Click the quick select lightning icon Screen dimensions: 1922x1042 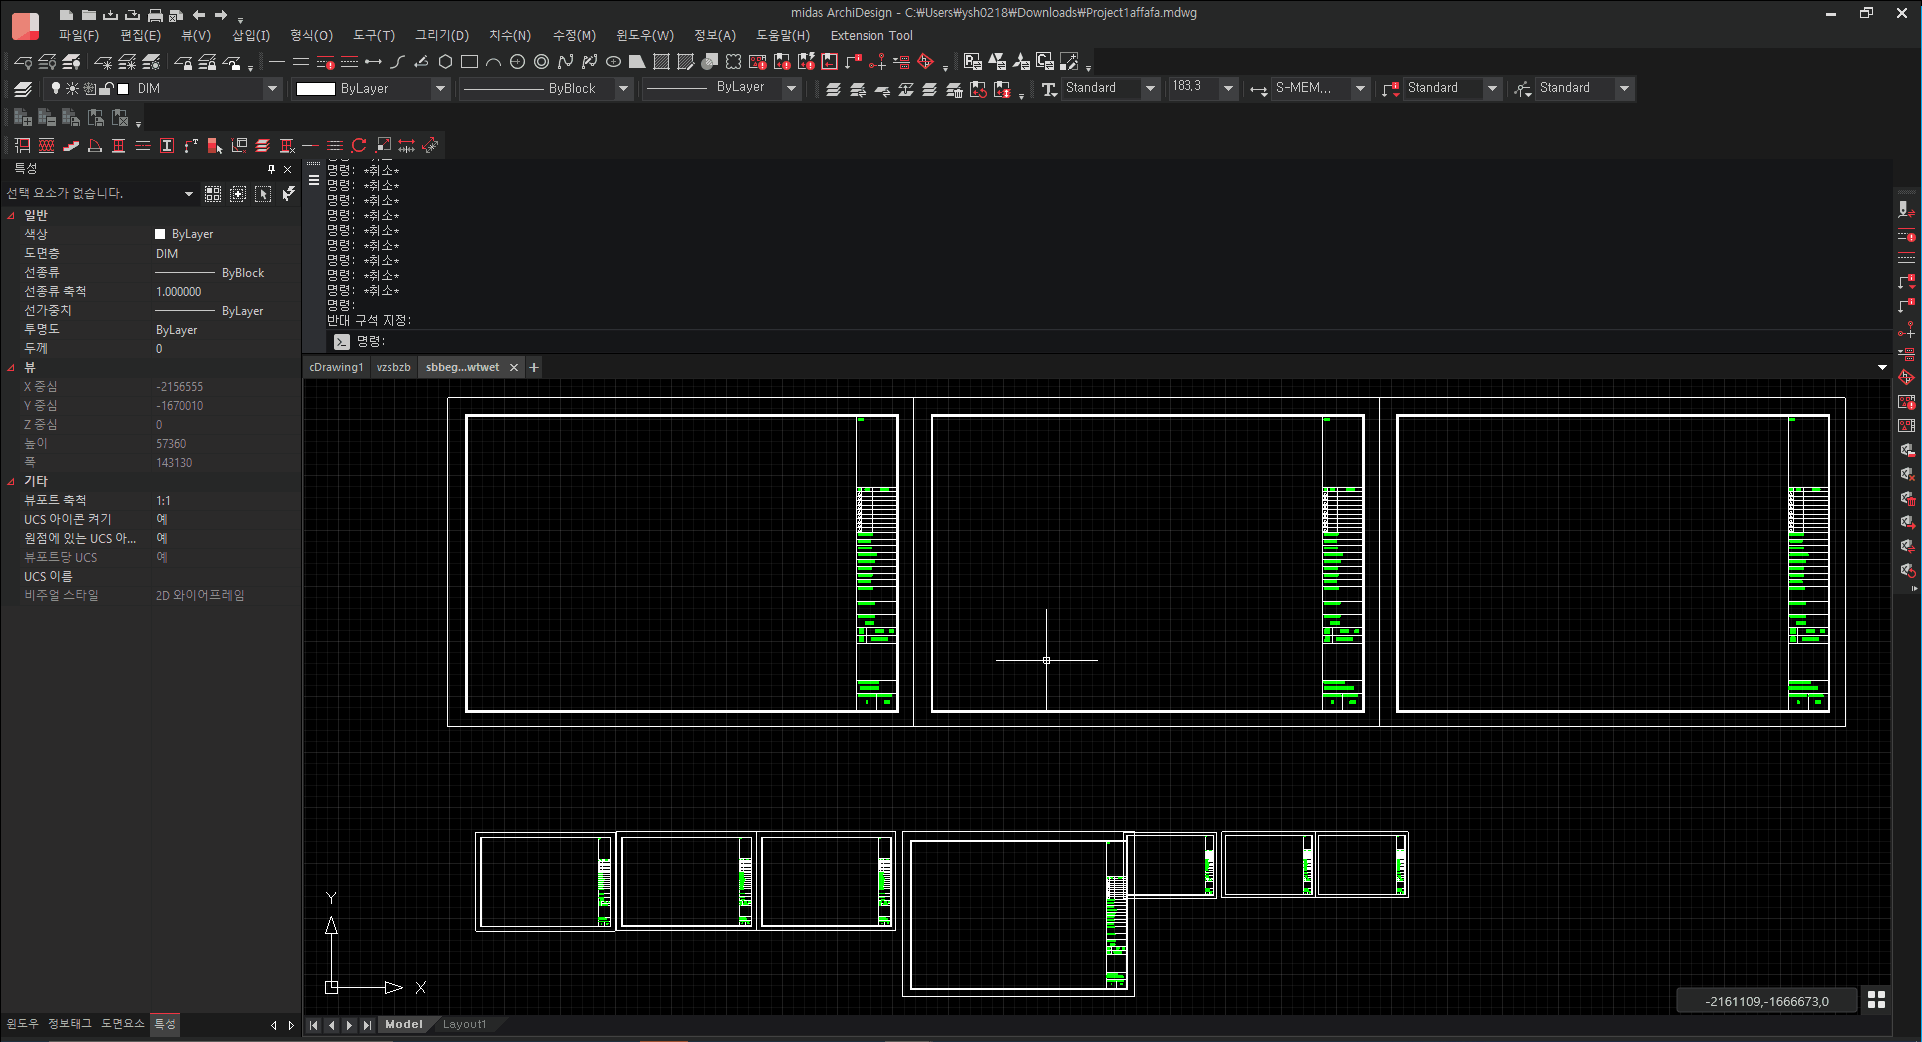288,193
